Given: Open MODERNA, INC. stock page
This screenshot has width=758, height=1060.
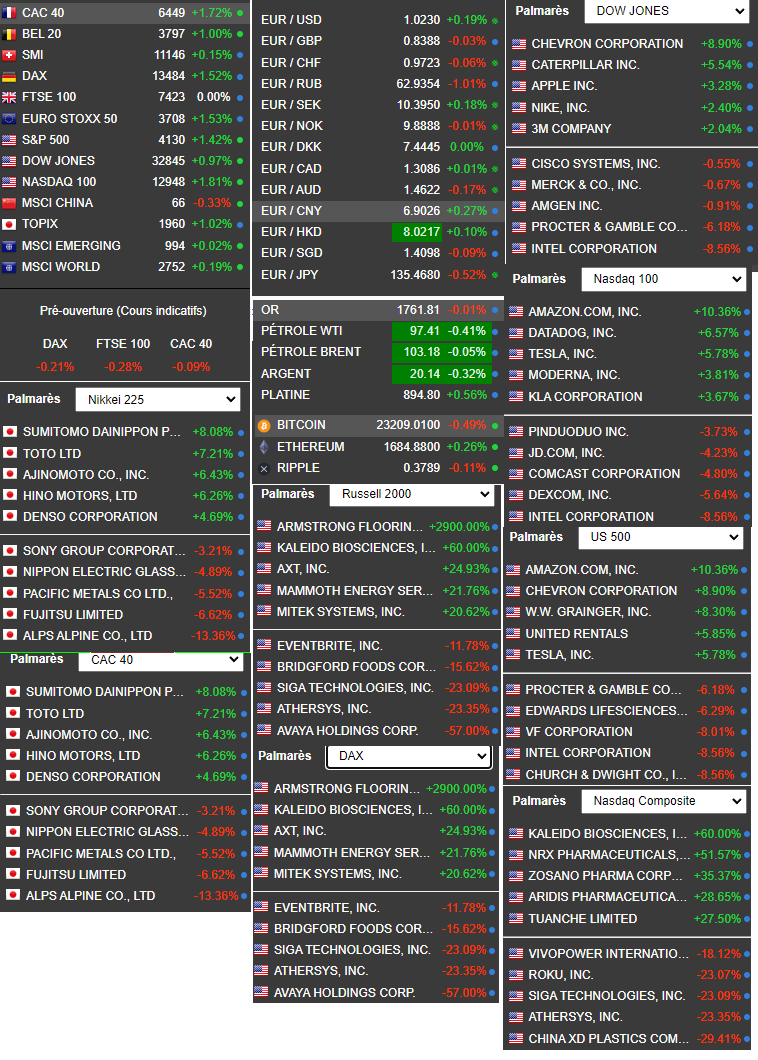Looking at the screenshot, I should [574, 375].
